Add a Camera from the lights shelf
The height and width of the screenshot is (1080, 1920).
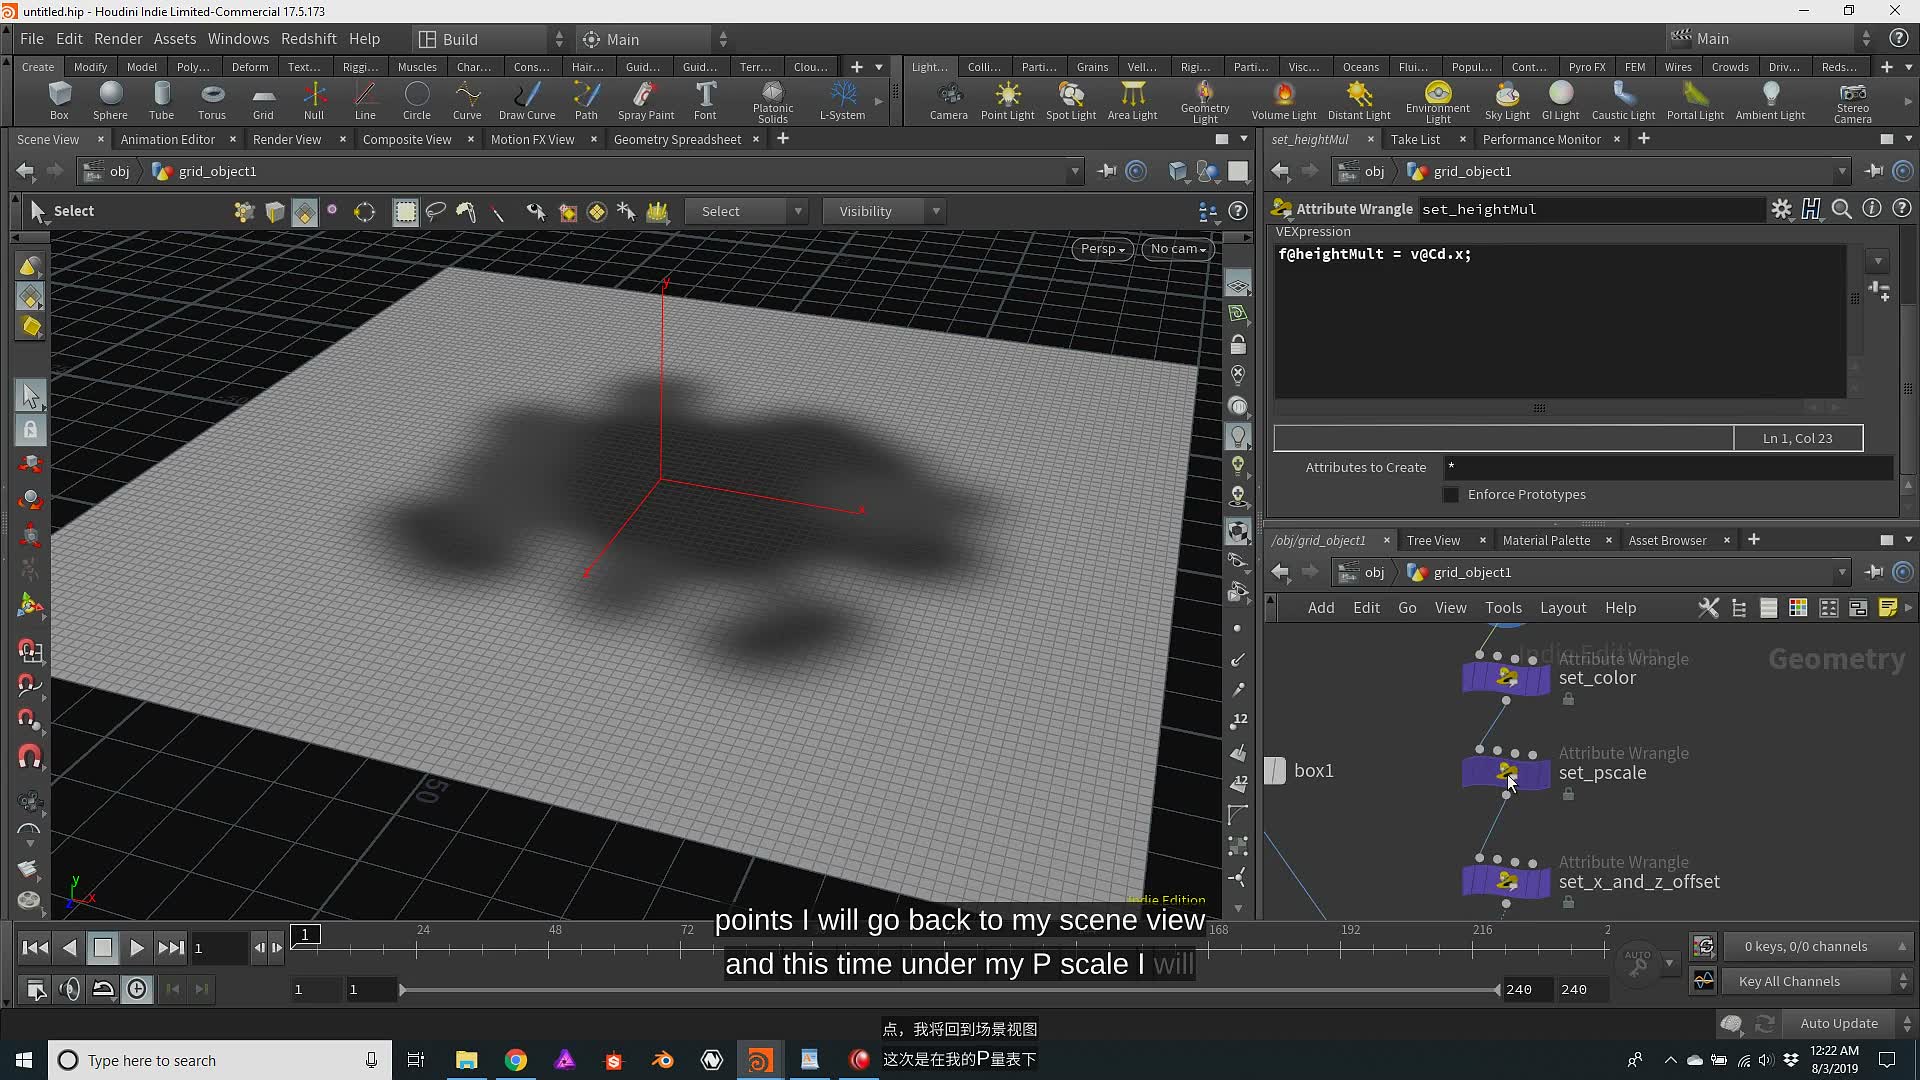point(948,101)
